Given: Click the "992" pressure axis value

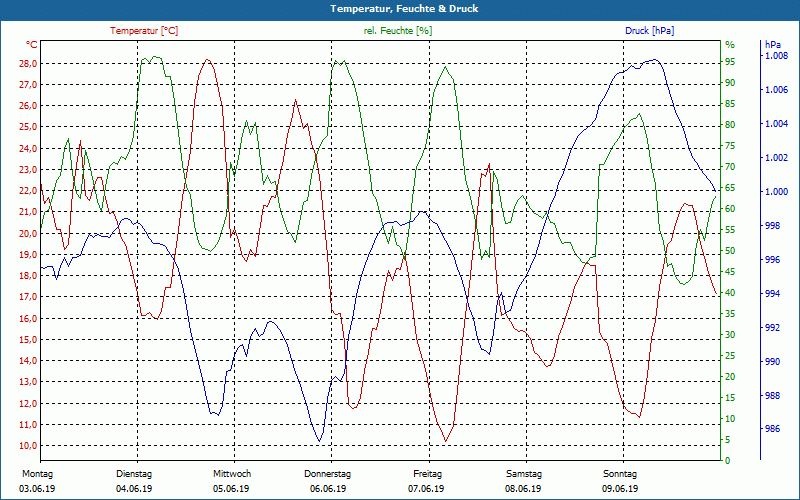Looking at the screenshot, I should (773, 328).
